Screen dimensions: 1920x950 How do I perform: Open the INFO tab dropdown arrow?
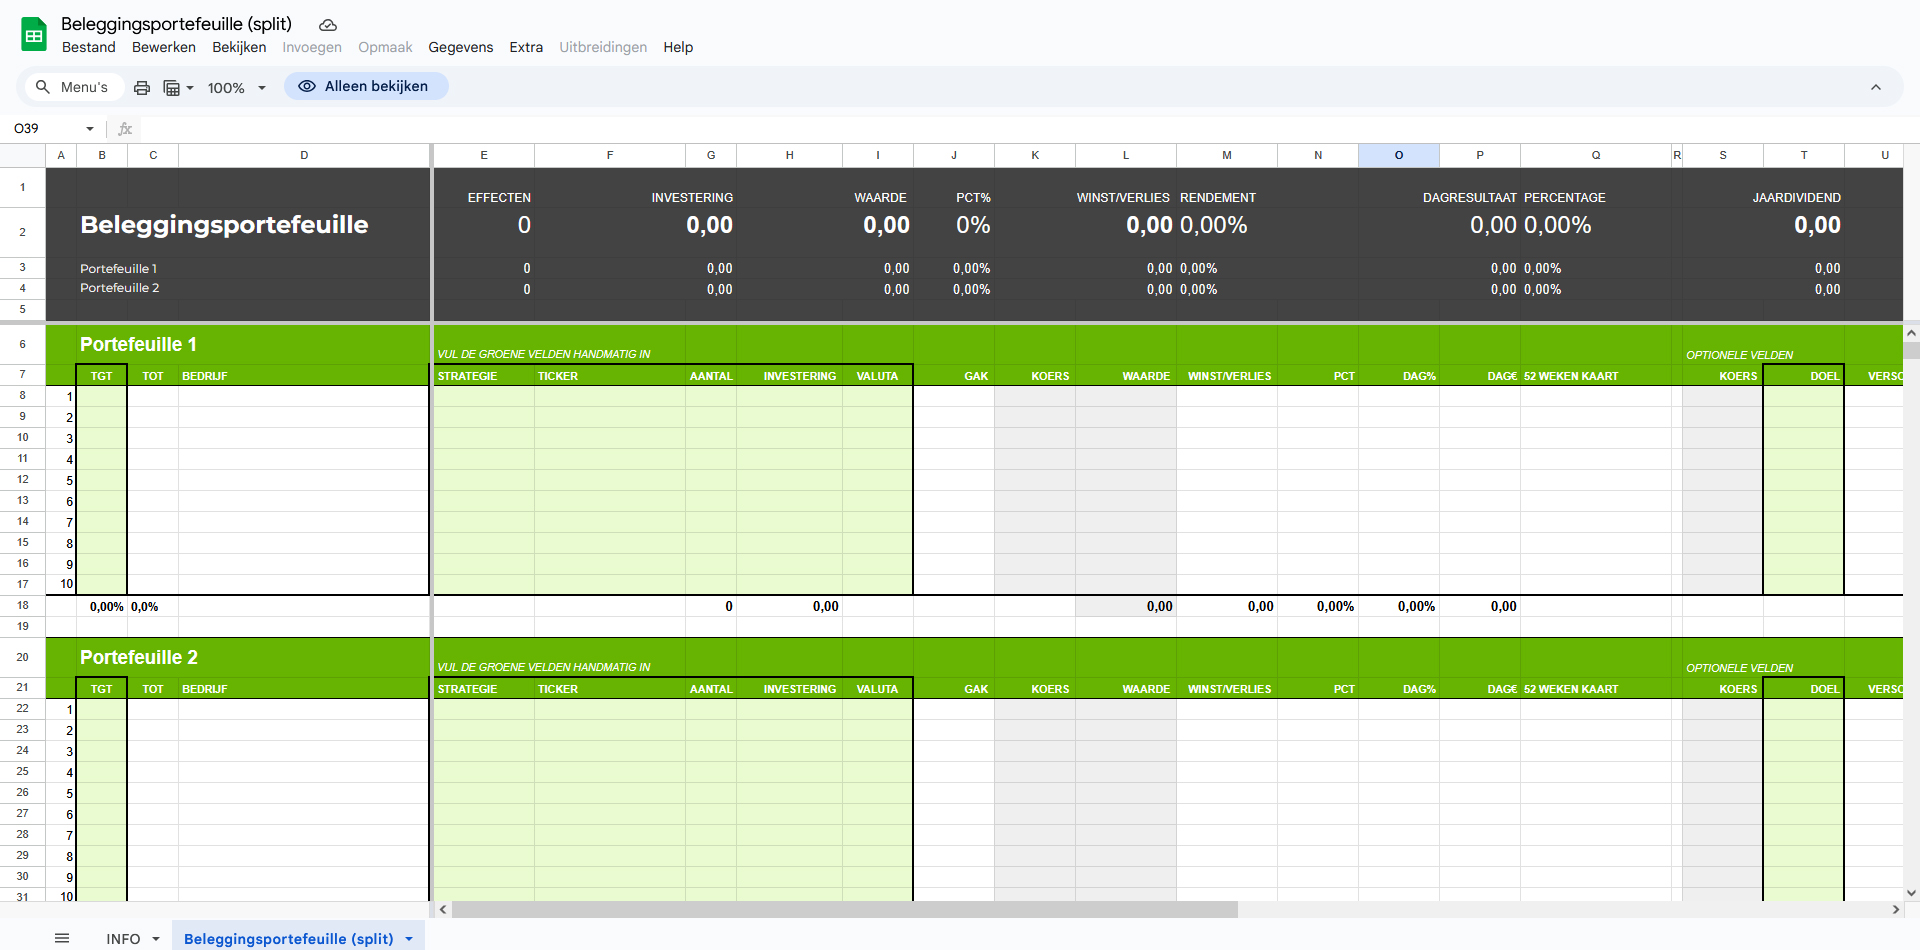click(x=156, y=939)
